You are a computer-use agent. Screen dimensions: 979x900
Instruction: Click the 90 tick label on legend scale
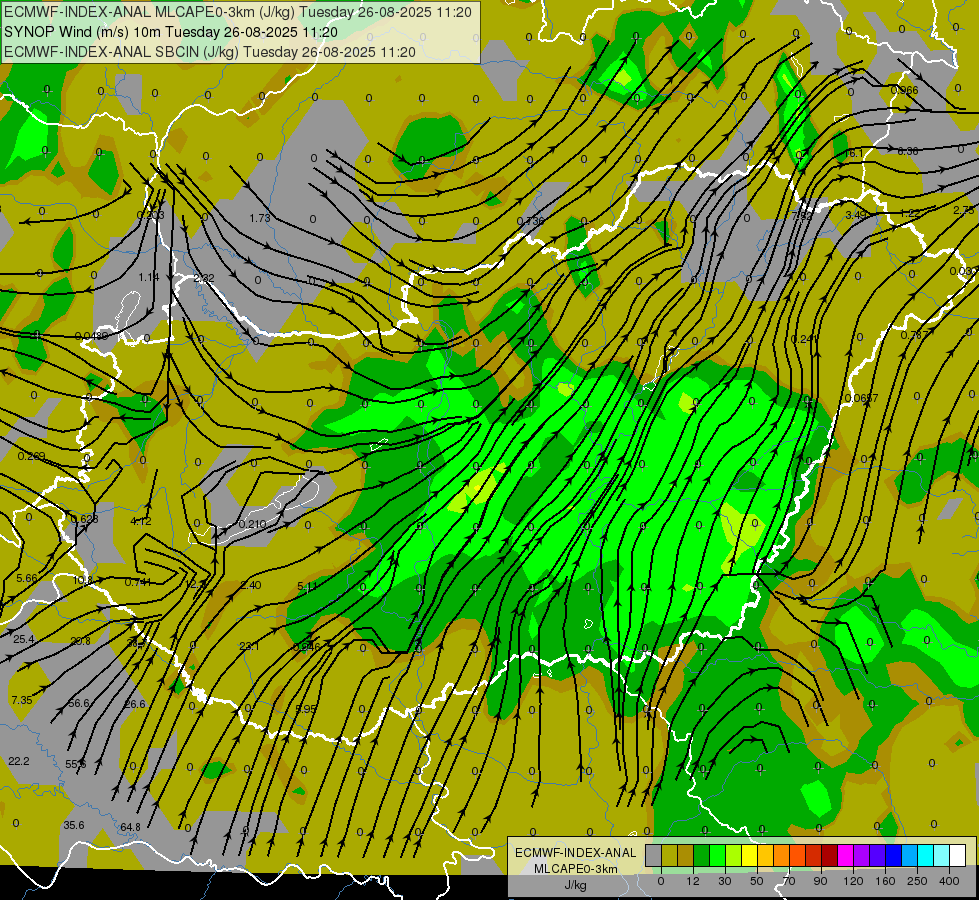820,881
